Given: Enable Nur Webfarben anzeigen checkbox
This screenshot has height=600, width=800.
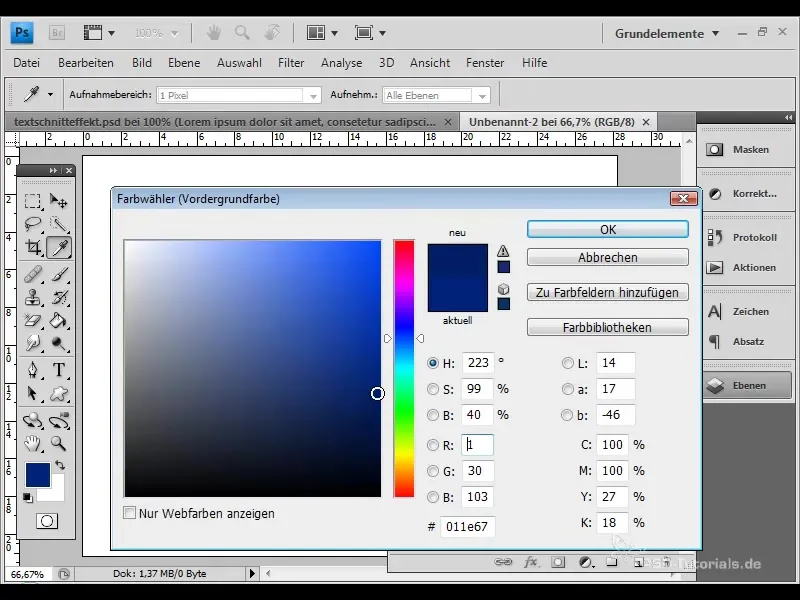Looking at the screenshot, I should tap(130, 513).
